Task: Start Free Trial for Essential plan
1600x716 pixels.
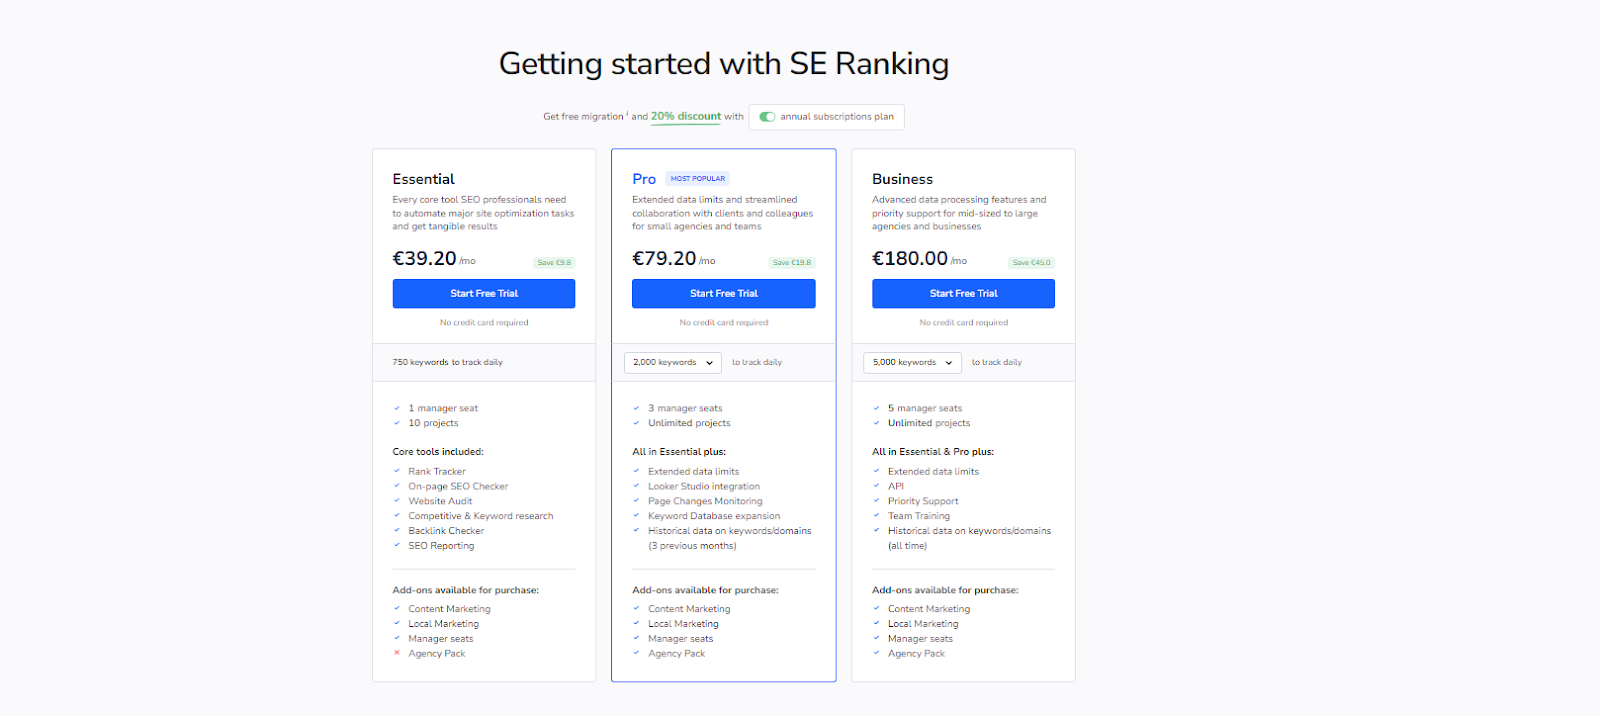Action: point(484,294)
